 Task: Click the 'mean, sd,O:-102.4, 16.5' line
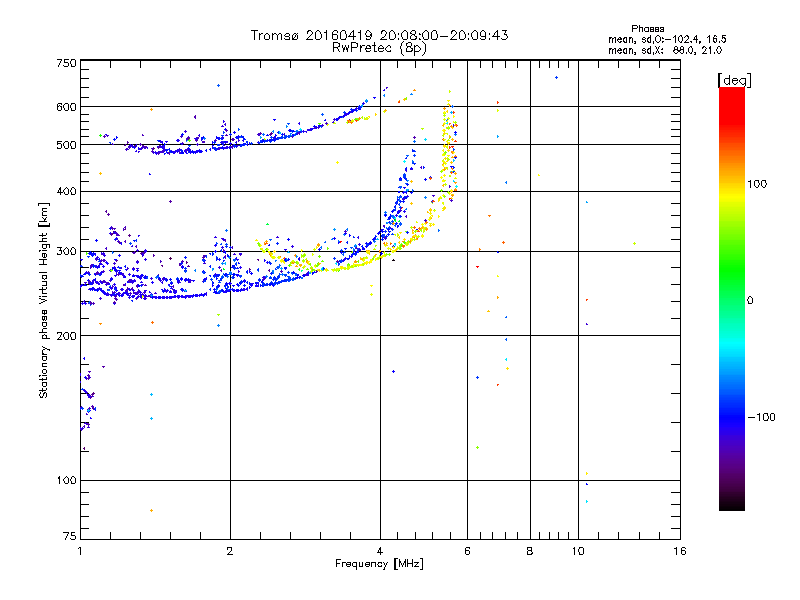coord(667,39)
